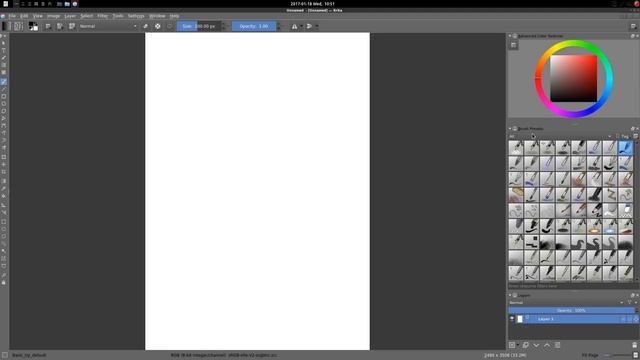Toggle lock on Layer 1
This screenshot has width=640, height=360.
[623, 319]
